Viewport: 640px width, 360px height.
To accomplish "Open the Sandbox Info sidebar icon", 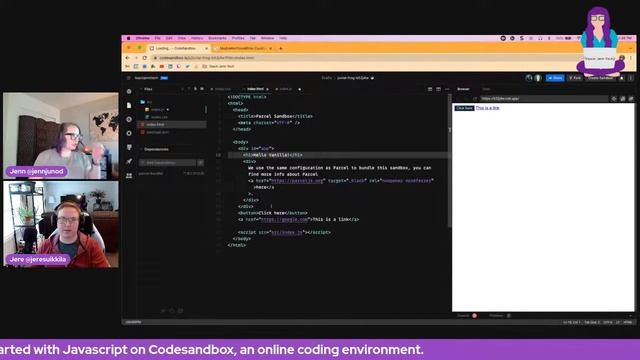I will point(129,91).
